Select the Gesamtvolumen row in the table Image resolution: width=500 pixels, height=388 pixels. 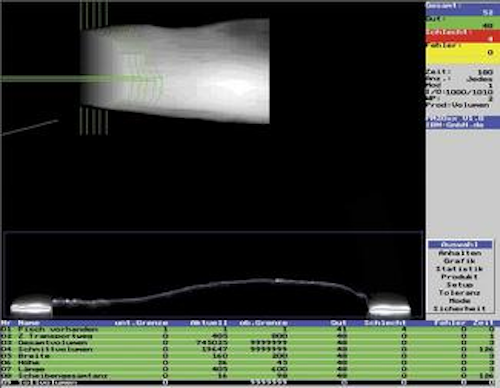click(x=250, y=343)
